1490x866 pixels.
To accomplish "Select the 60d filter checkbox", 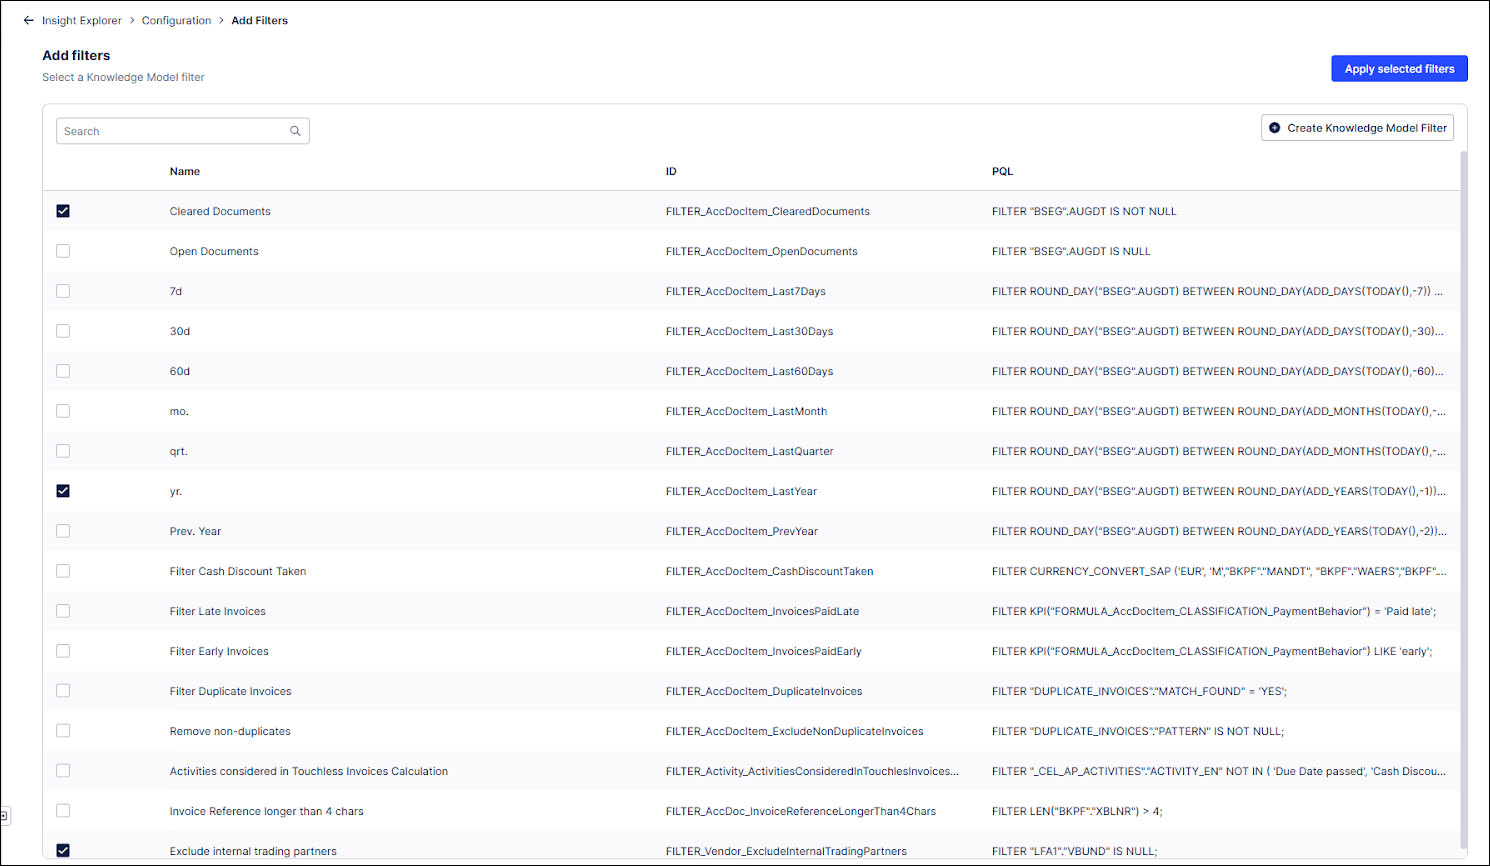I will pos(63,371).
